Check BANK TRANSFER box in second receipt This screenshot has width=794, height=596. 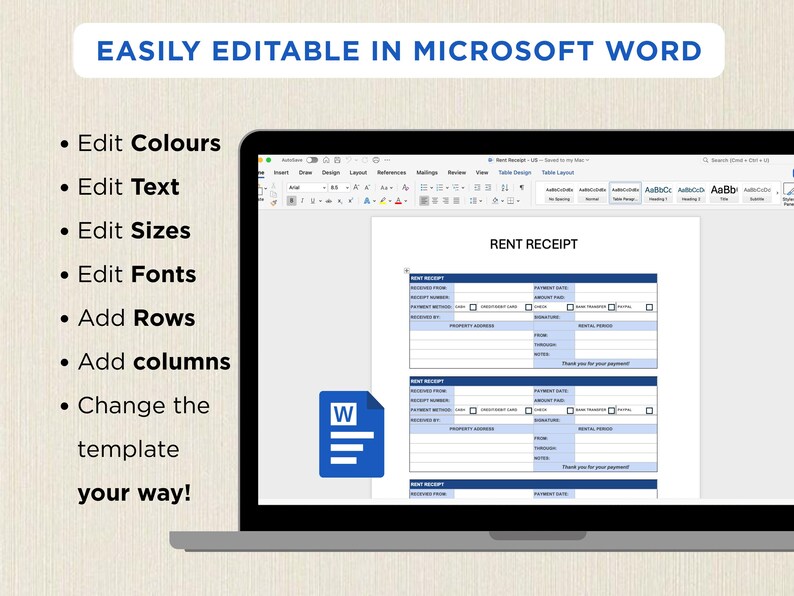(611, 410)
